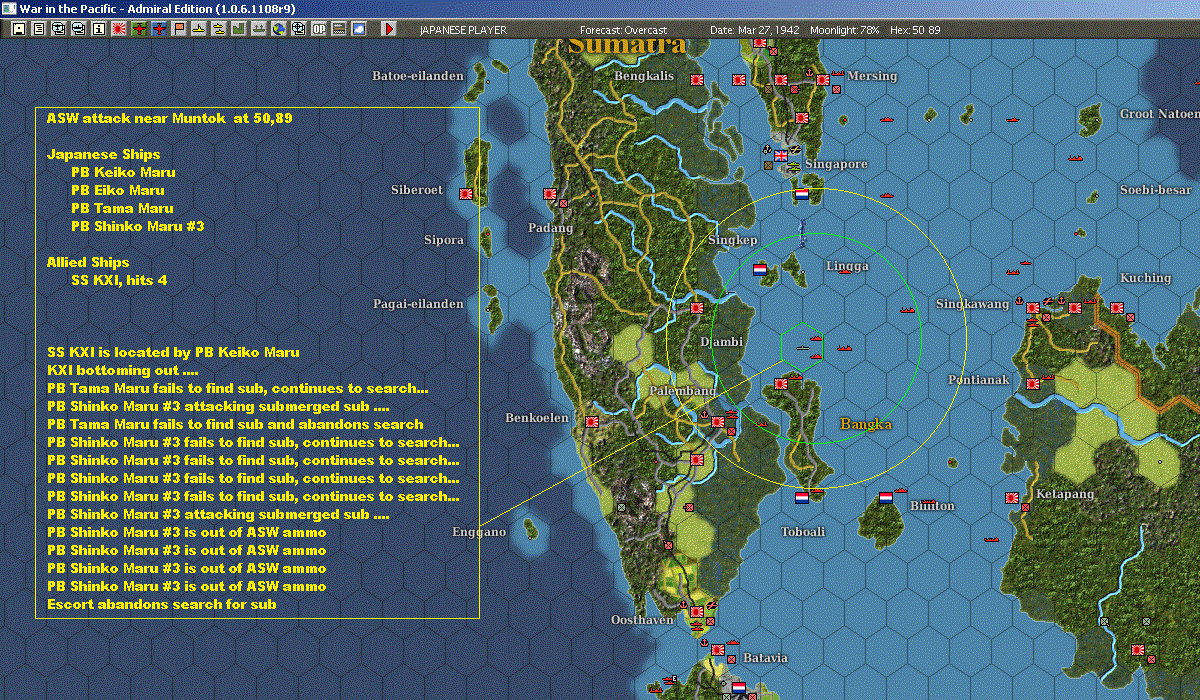1200x700 pixels.
Task: Click 'KXI bottoming out ....' report line
Action: [x=124, y=370]
